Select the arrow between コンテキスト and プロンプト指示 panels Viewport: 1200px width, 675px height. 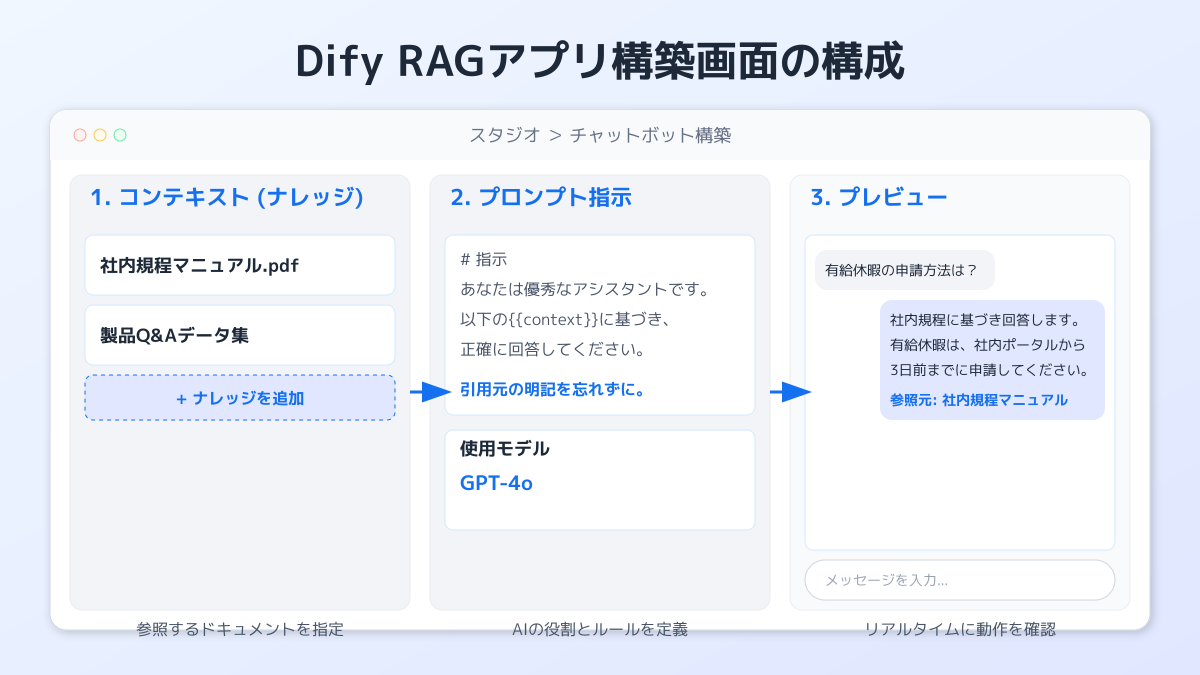pyautogui.click(x=428, y=391)
